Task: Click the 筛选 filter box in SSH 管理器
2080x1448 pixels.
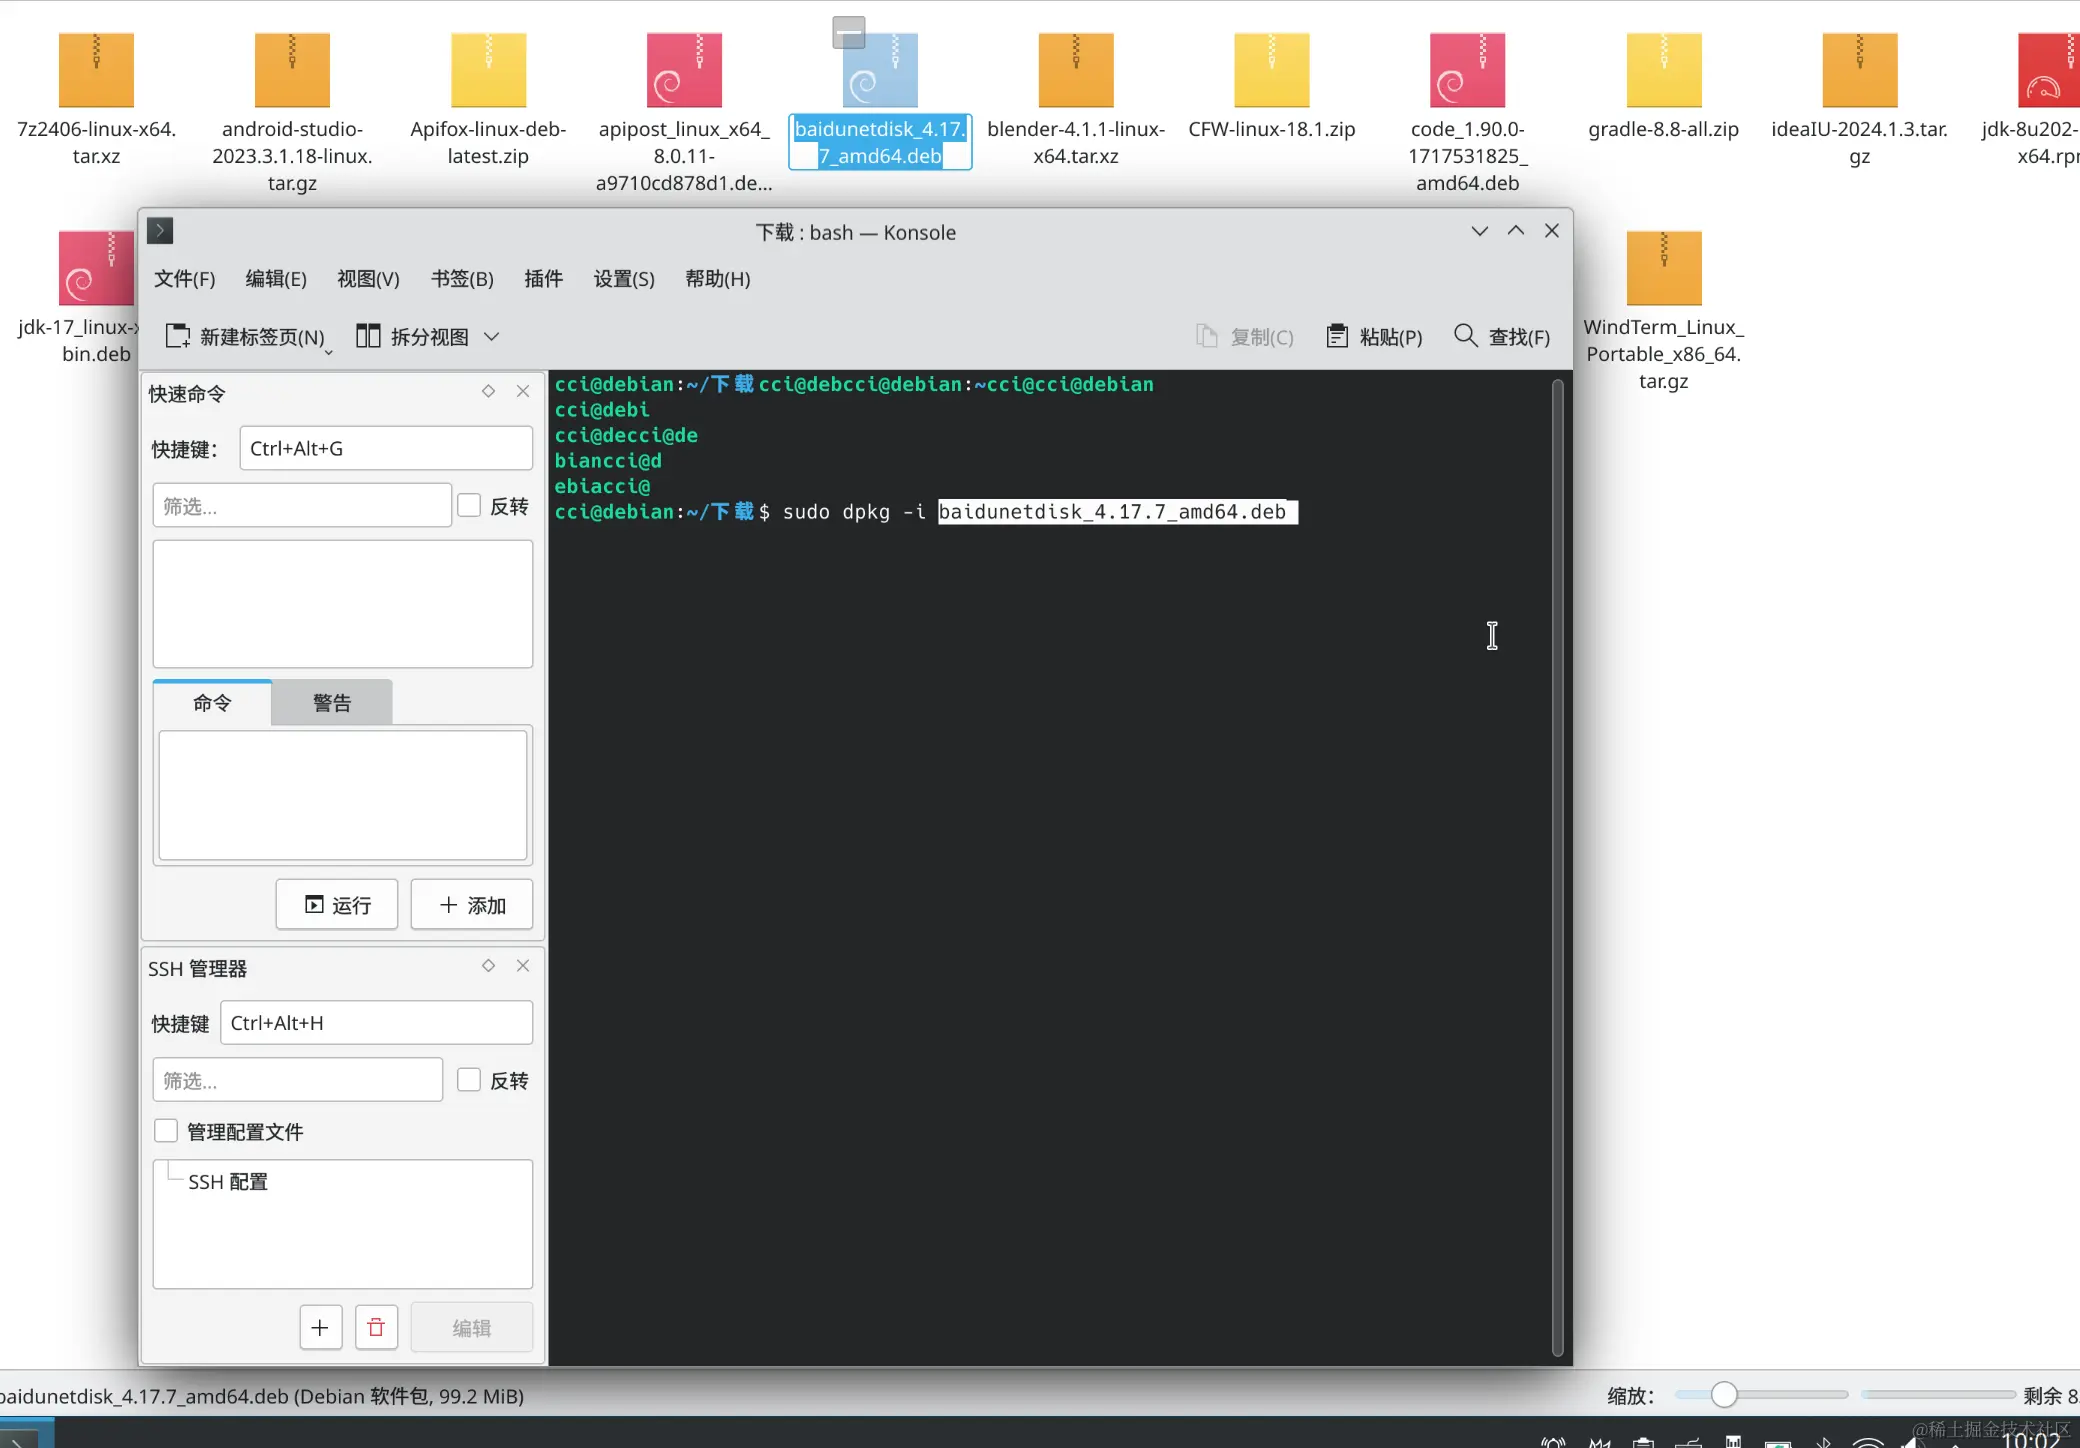Action: (x=298, y=1080)
